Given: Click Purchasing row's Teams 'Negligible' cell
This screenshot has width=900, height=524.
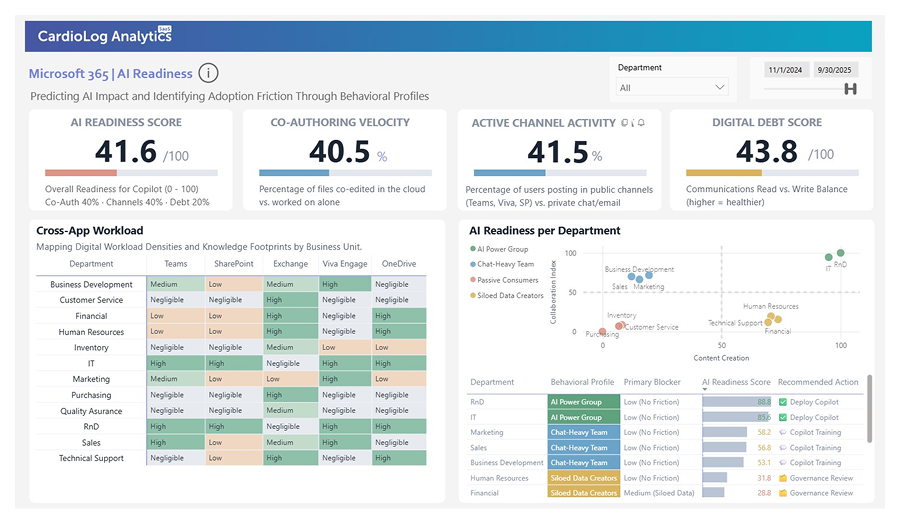Looking at the screenshot, I should tap(176, 395).
